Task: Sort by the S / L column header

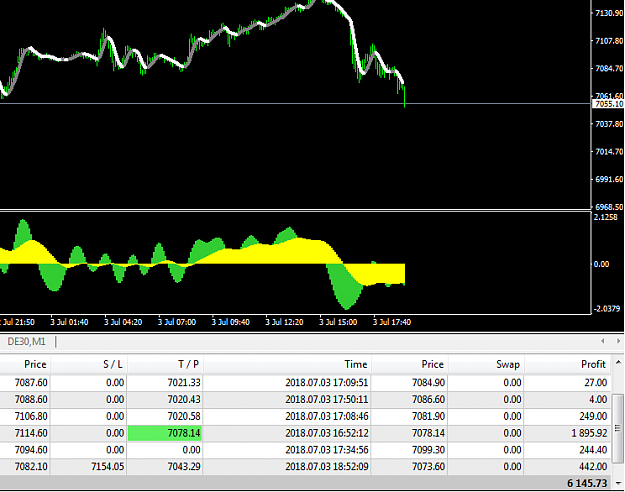Action: [x=113, y=364]
